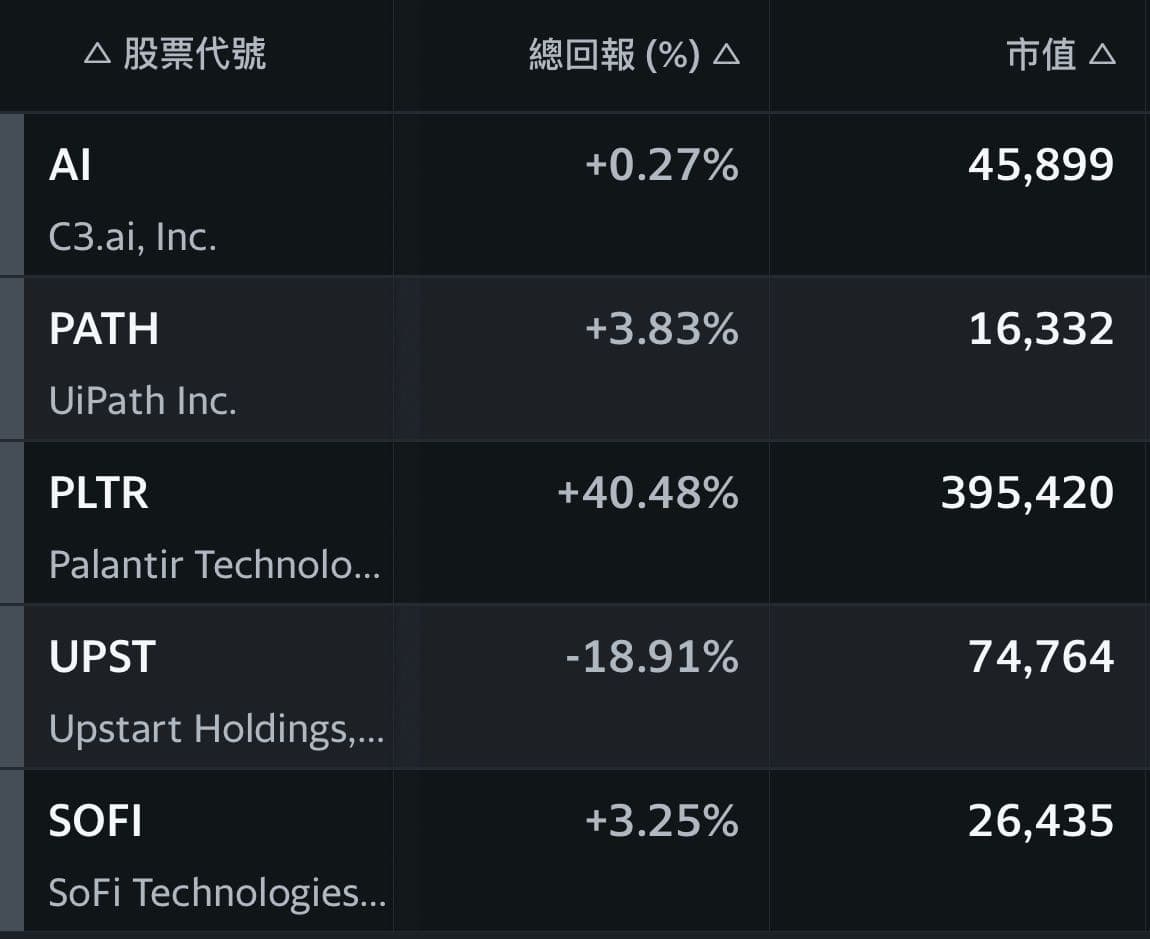1150x939 pixels.
Task: Click SoFi Technologies company name
Action: 216,892
